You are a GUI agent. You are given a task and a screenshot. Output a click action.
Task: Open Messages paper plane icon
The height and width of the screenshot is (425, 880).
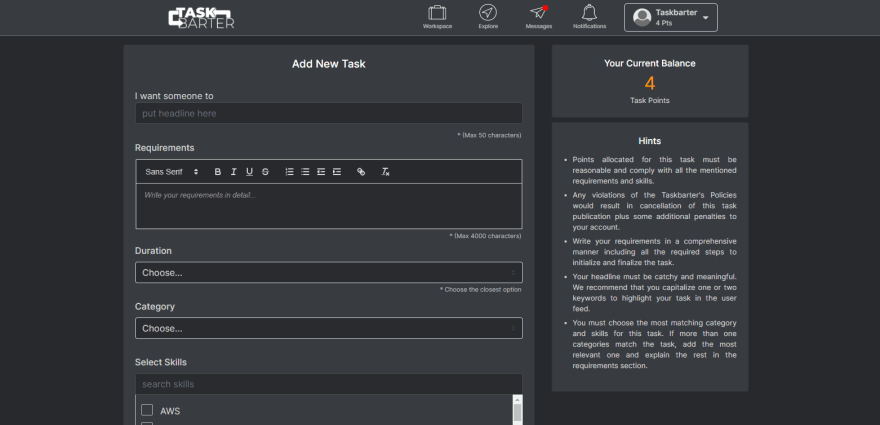538,12
